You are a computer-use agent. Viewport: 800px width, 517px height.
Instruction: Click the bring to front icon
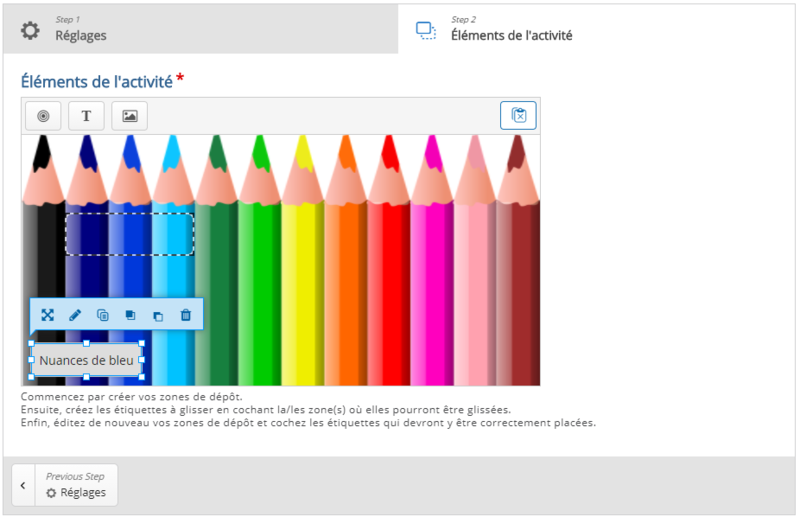(130, 315)
